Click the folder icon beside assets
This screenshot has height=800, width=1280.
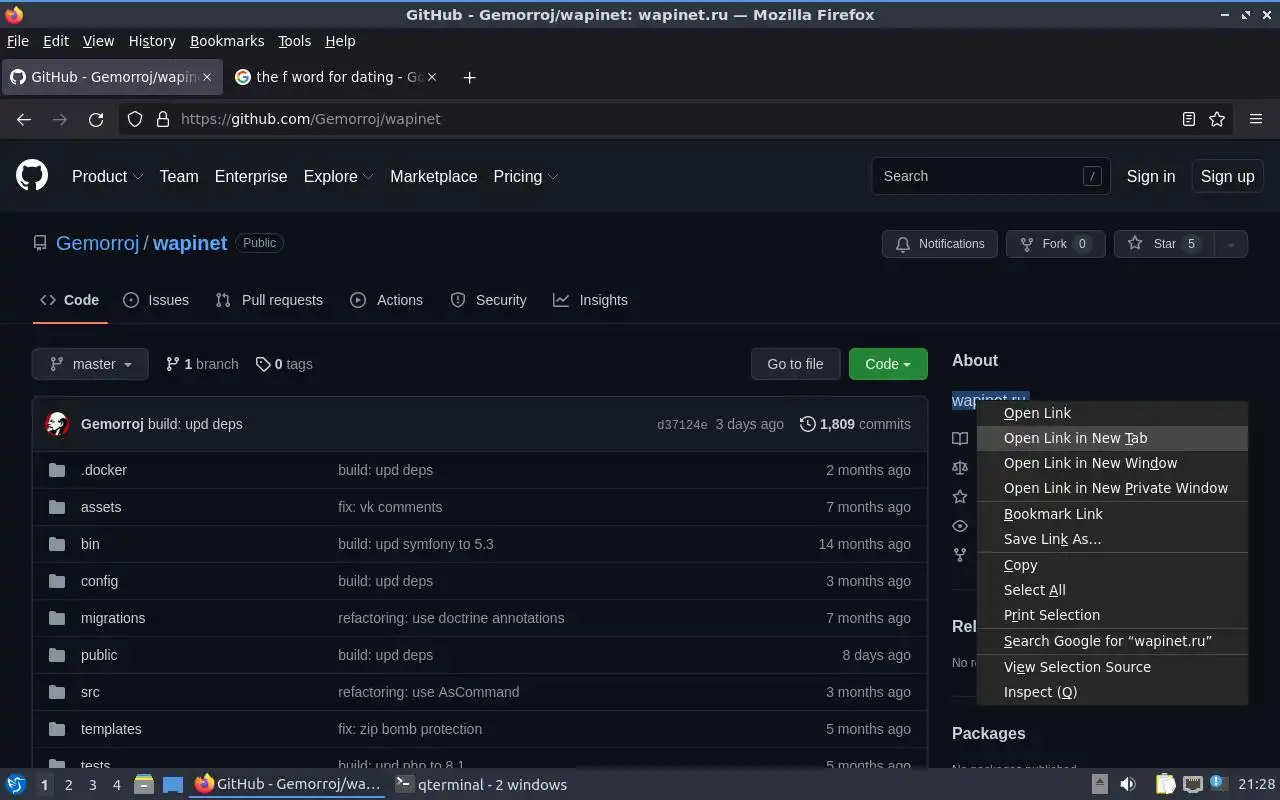coord(57,507)
